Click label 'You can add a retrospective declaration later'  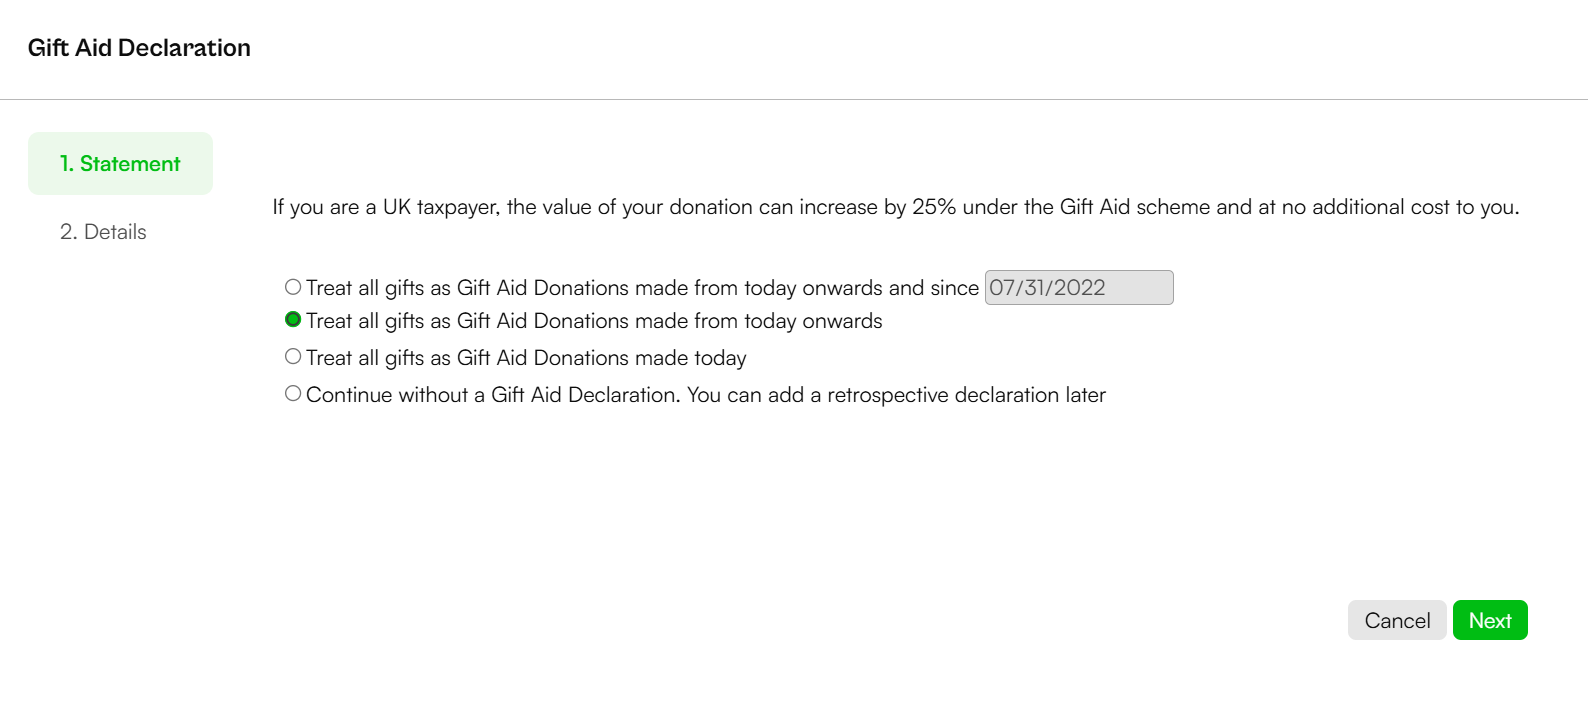(x=896, y=395)
